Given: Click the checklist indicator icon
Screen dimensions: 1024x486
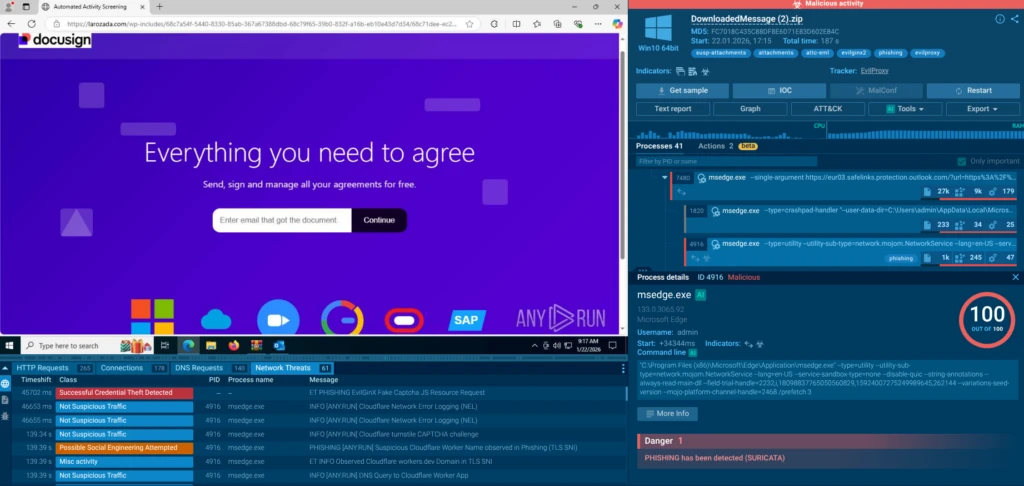Looking at the screenshot, I should point(693,71).
